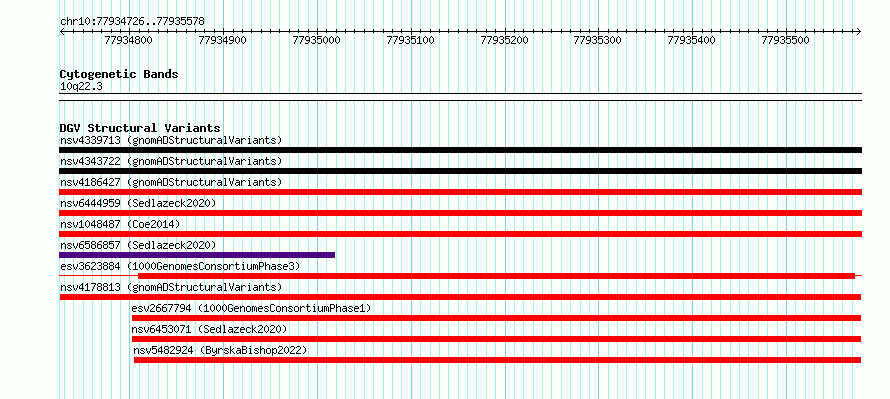Click the nsv4339713 gnomAD variant label

pos(171,140)
